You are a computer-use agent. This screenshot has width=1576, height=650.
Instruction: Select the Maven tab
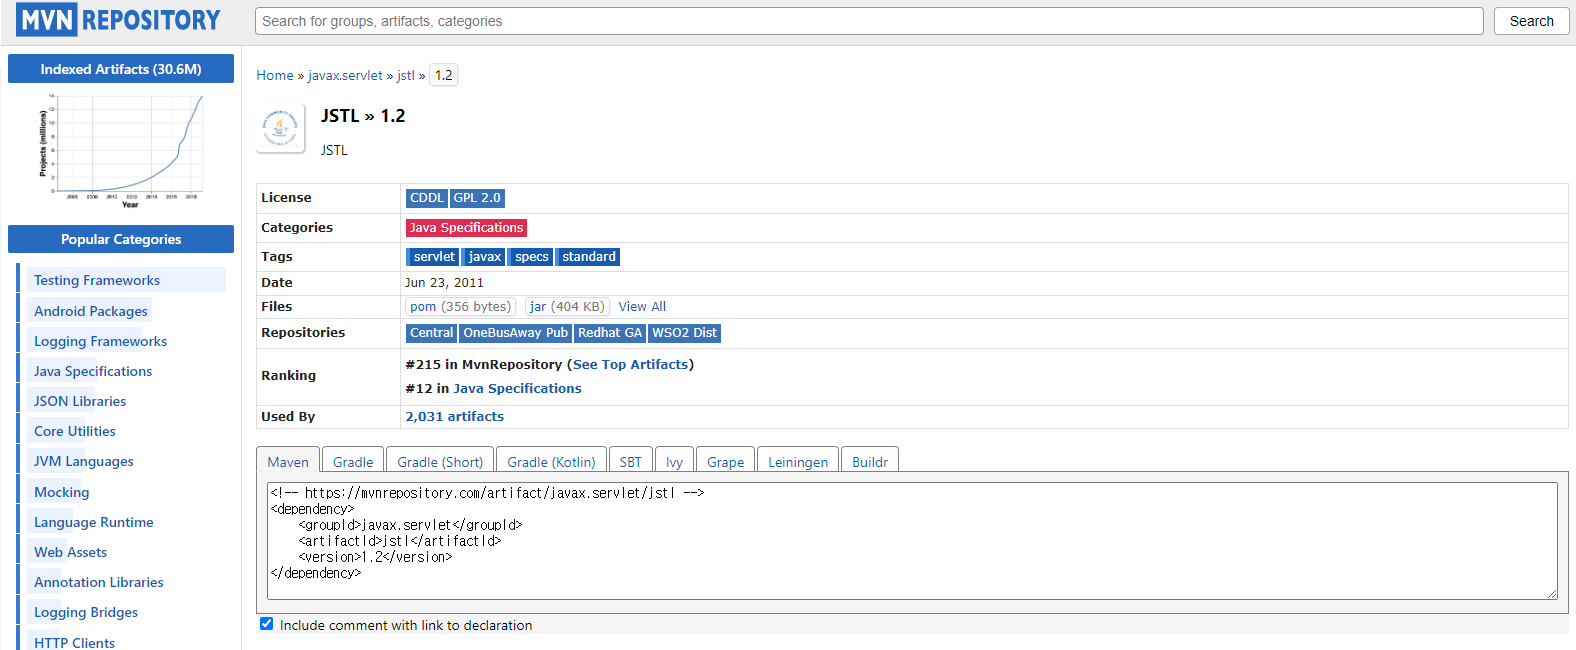point(288,461)
